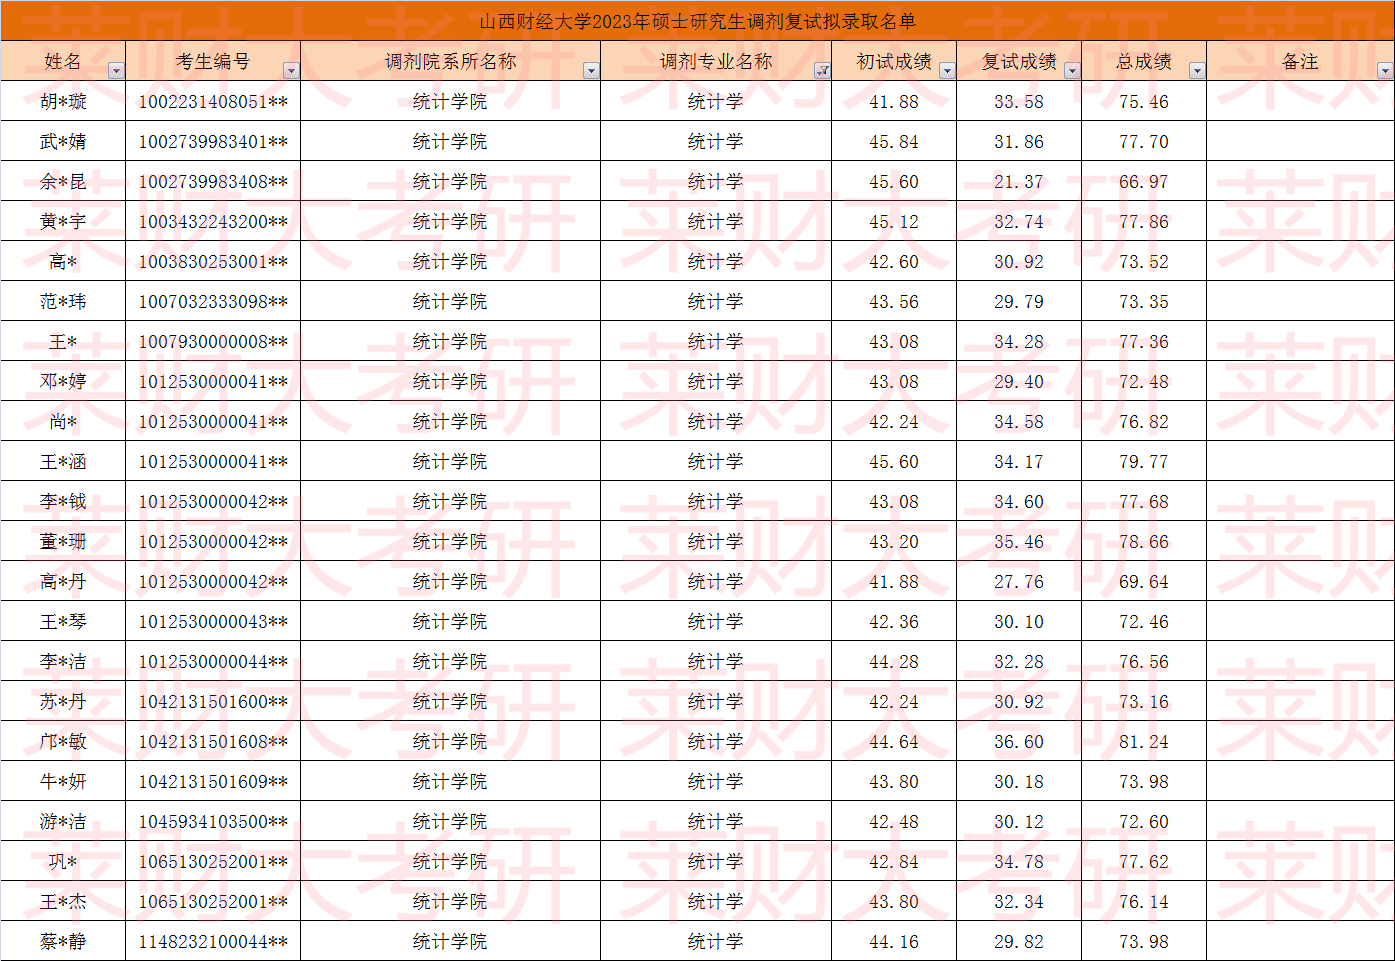Select the name cell 游*洁
The height and width of the screenshot is (961, 1395).
pyautogui.click(x=63, y=822)
